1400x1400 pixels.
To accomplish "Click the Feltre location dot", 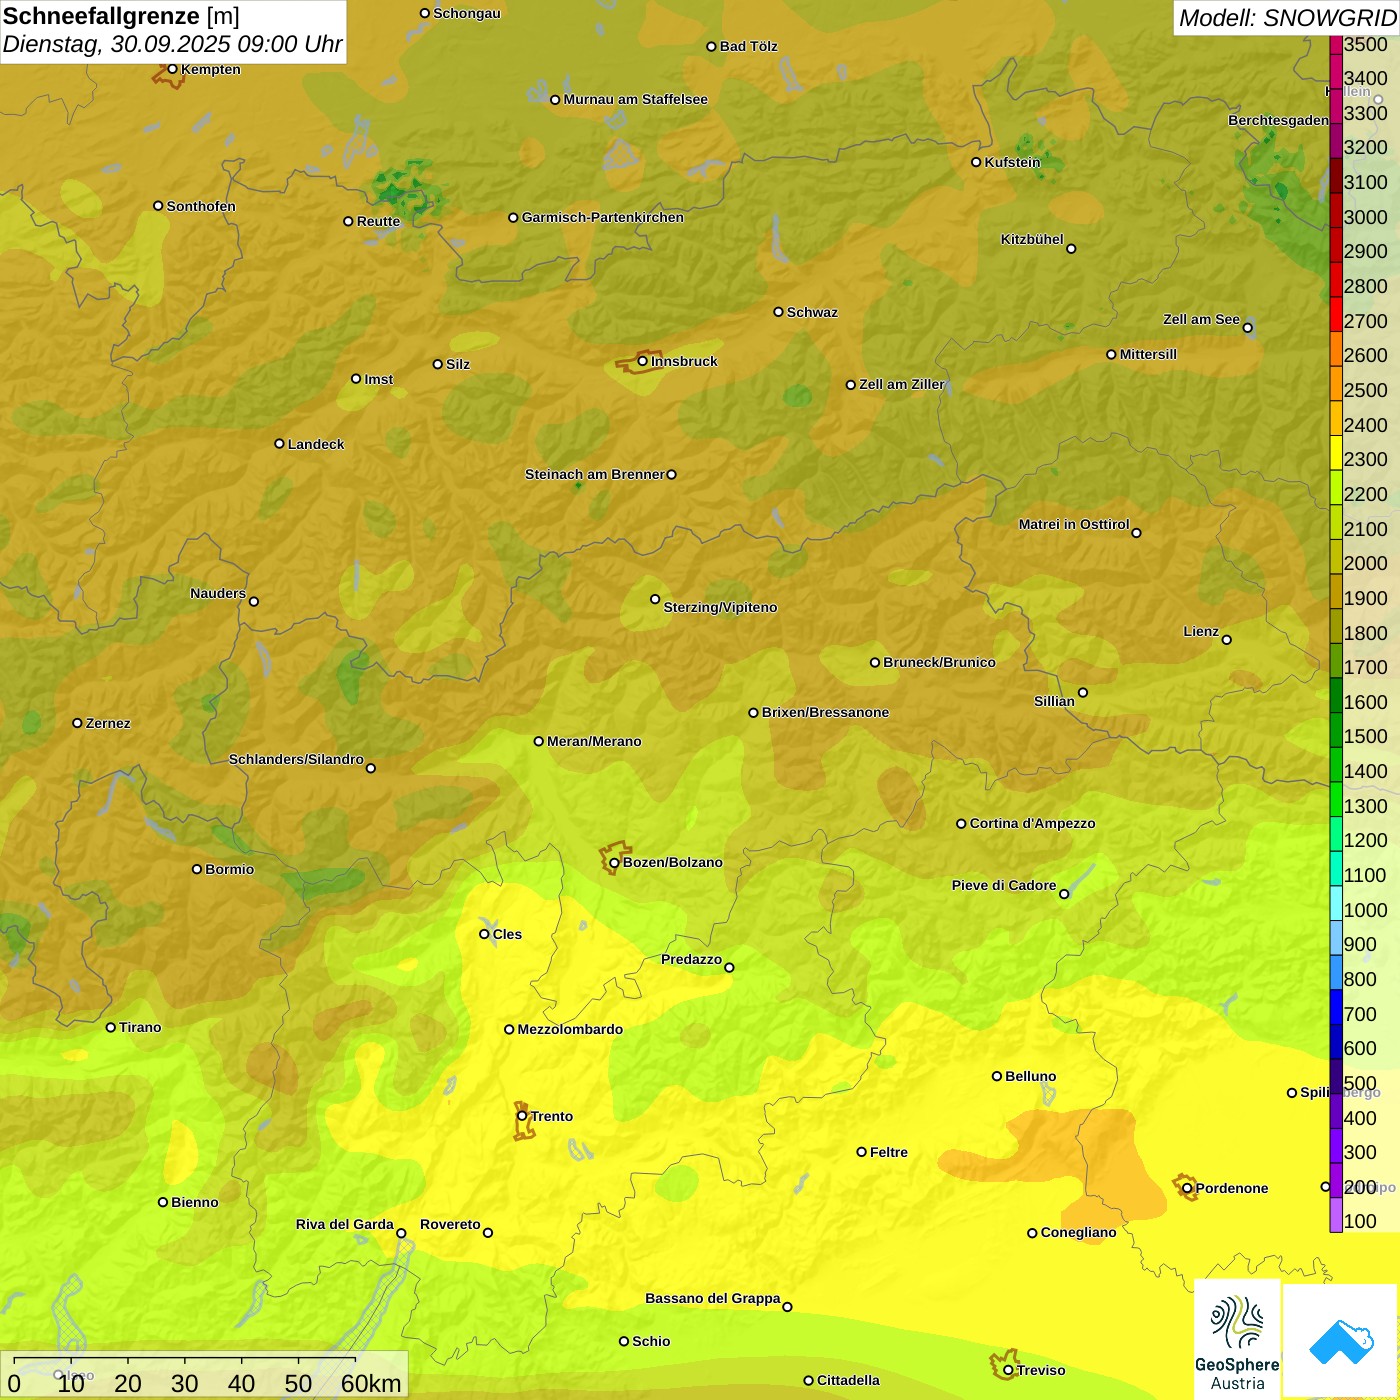I will tap(861, 1152).
